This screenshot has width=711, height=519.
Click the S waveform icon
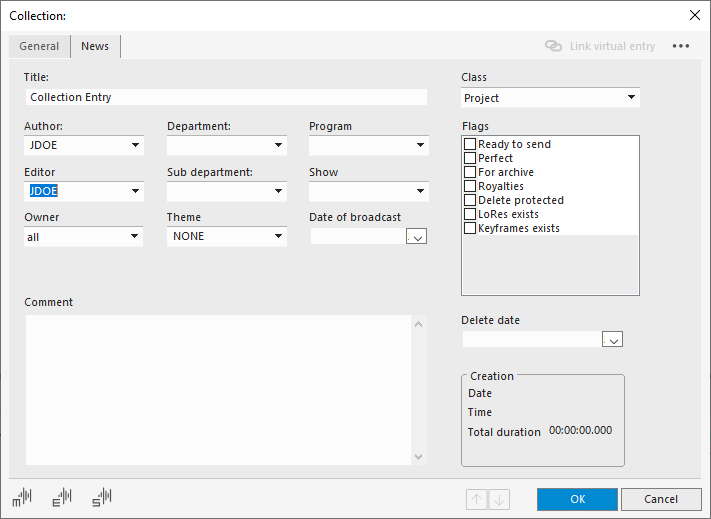101,497
